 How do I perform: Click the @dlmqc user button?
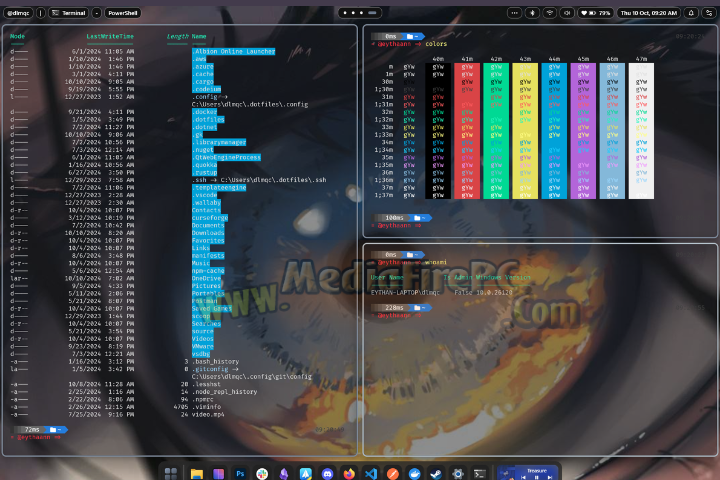tap(18, 13)
